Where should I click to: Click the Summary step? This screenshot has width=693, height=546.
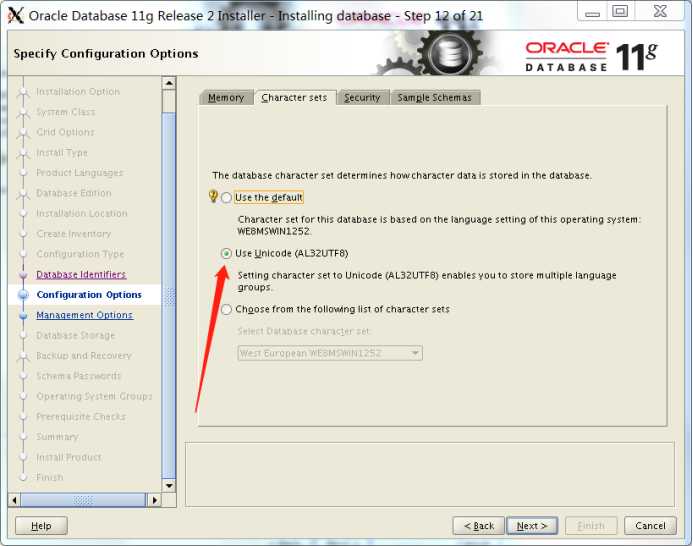coord(57,437)
